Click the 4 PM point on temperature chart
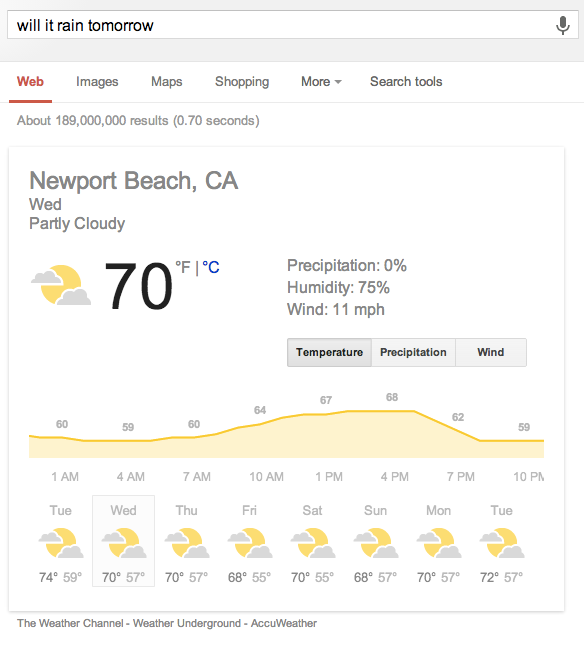This screenshot has width=584, height=646. [x=394, y=411]
